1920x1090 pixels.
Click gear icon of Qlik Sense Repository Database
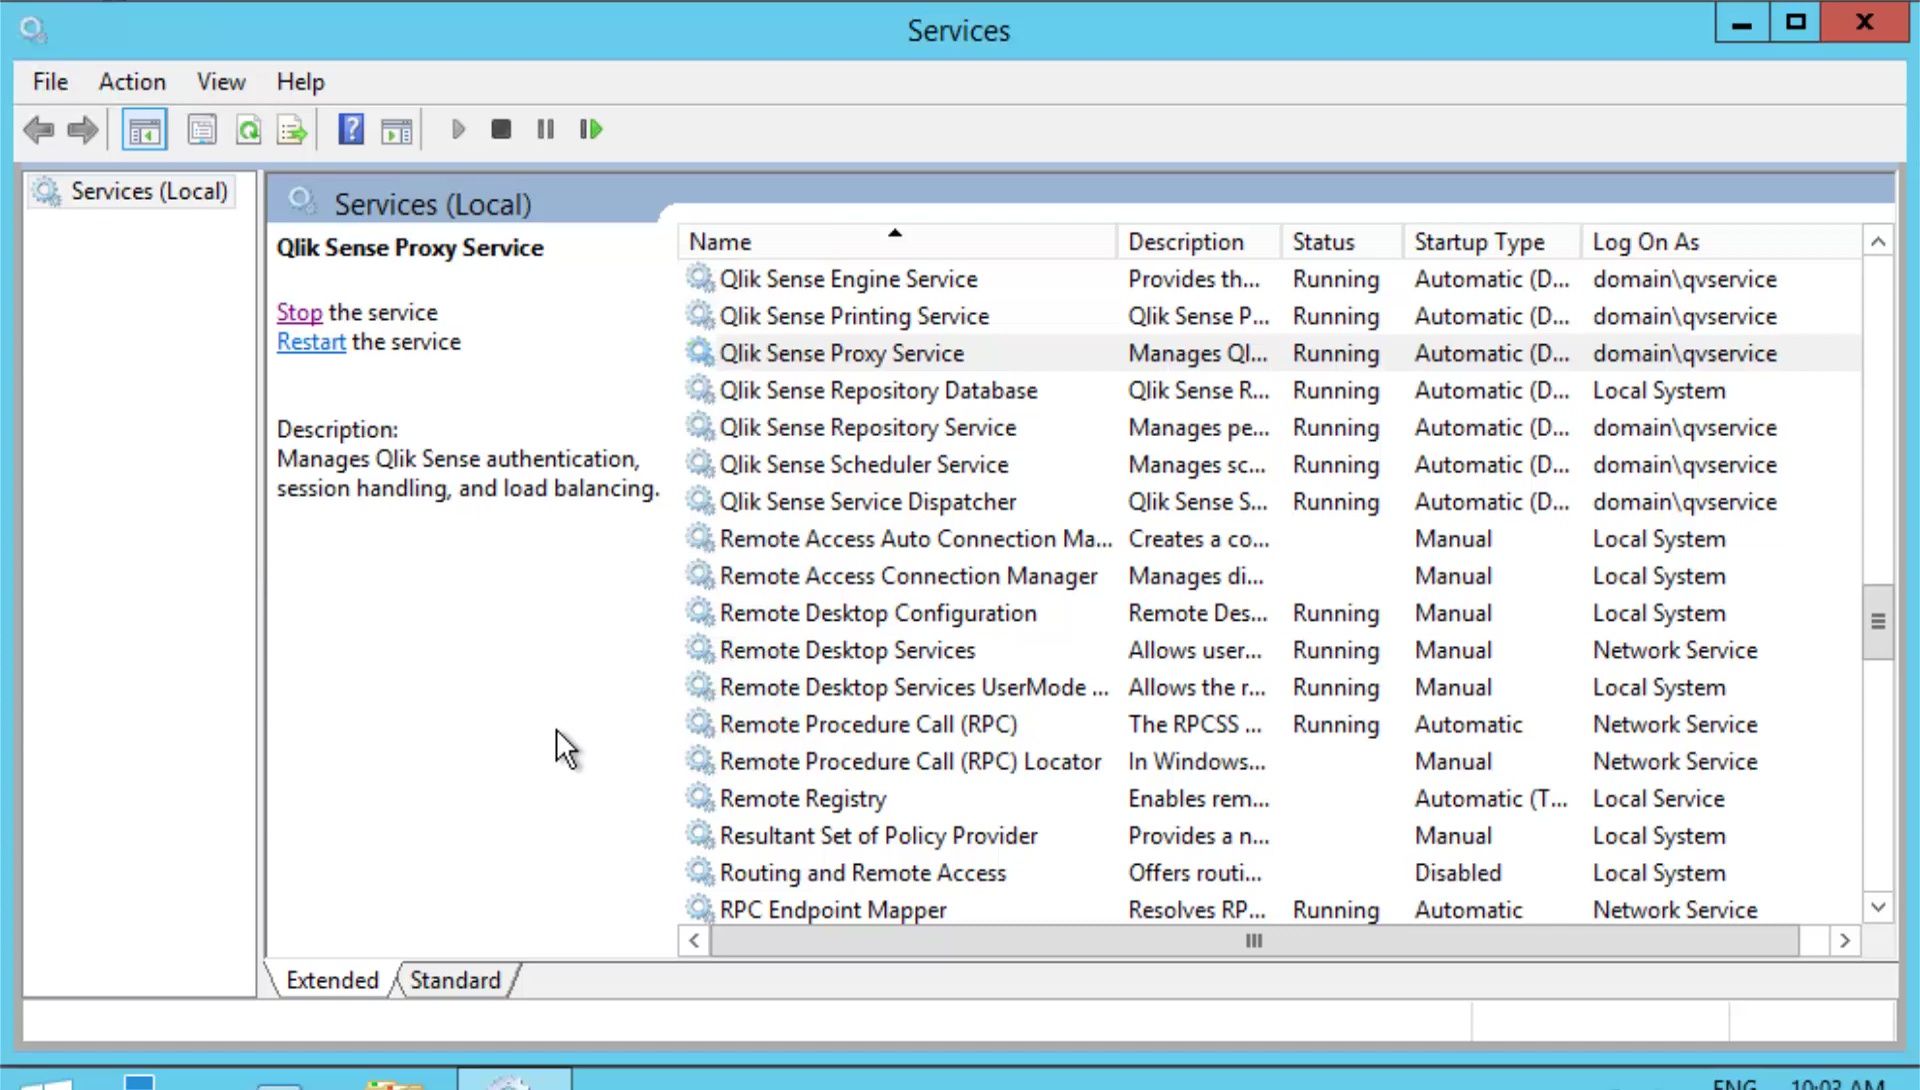(699, 389)
